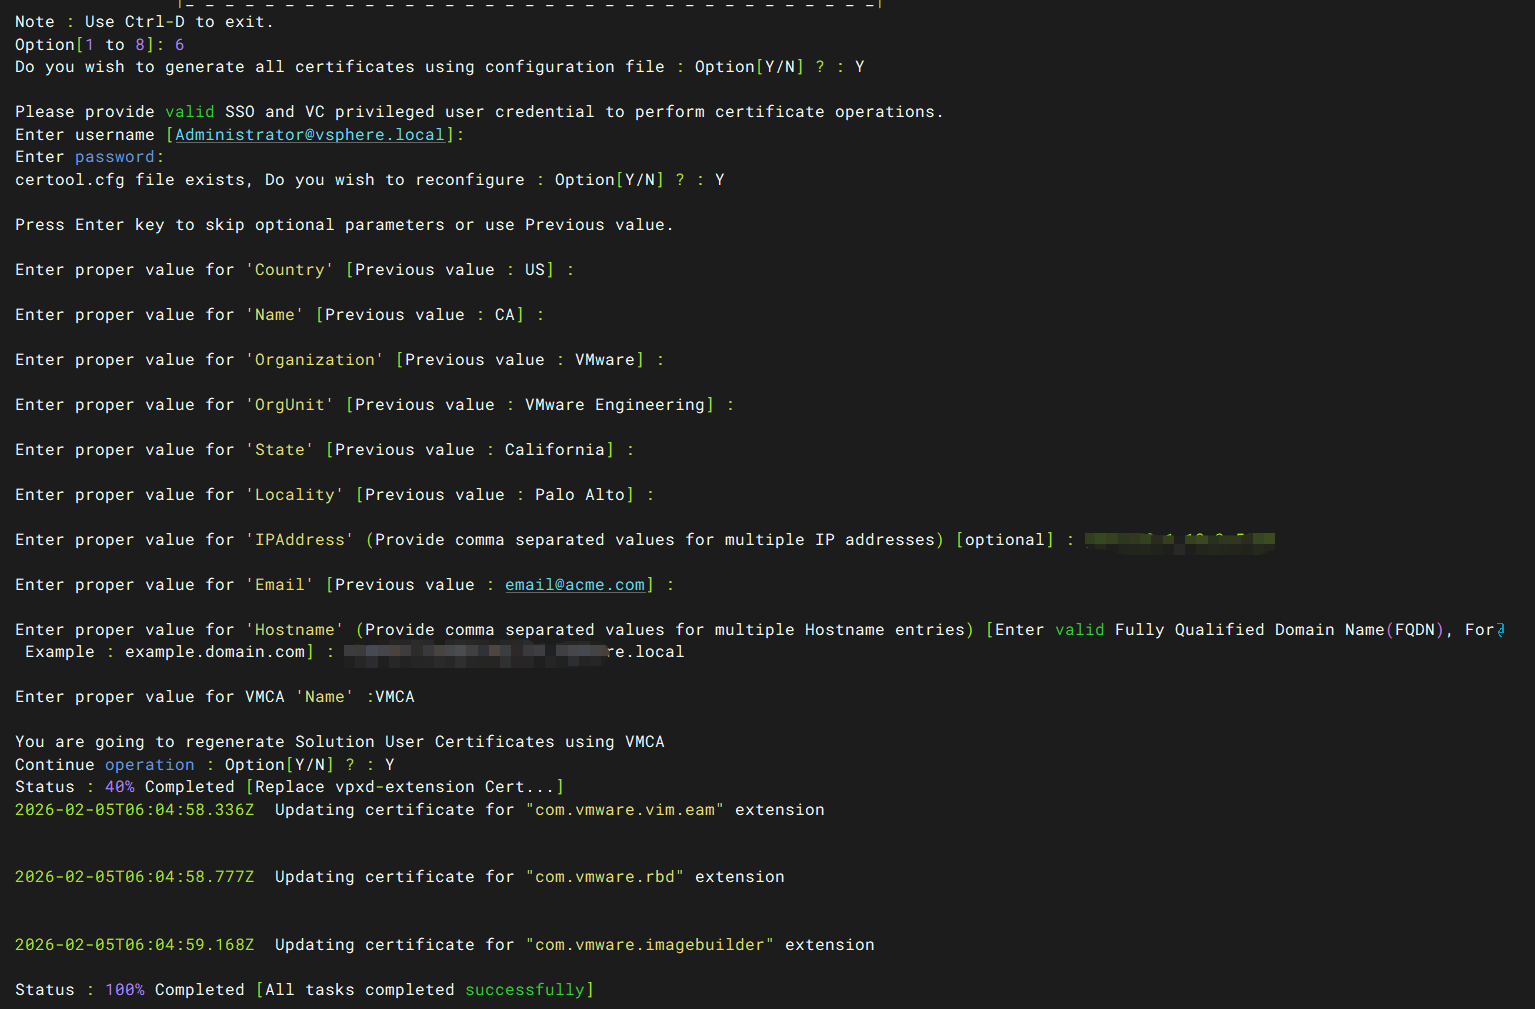
Task: Select the 'Country' parameter label
Action: pyautogui.click(x=289, y=270)
